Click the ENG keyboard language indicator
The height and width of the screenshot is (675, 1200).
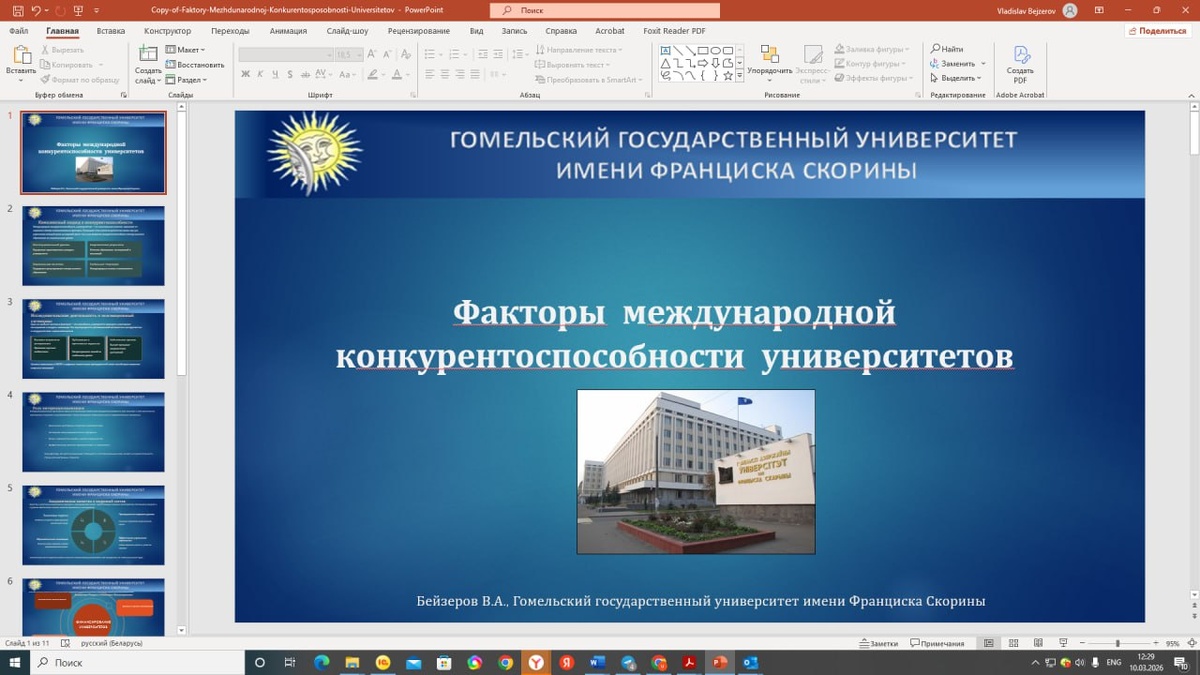click(1113, 662)
